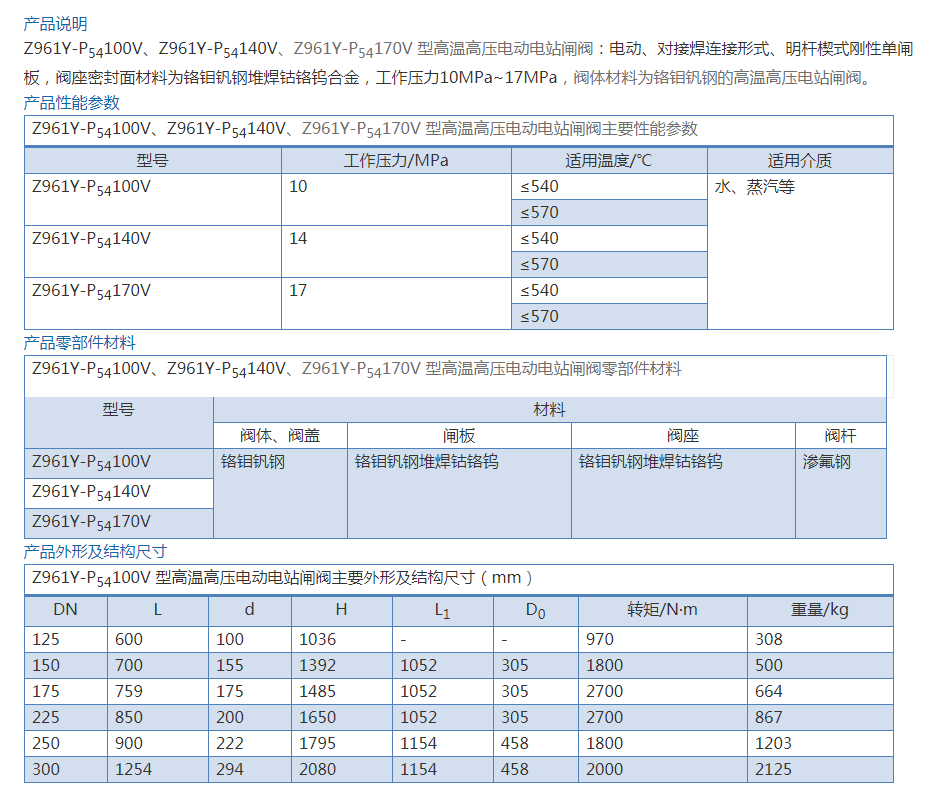927x791 pixels.
Task: Click the 17 working pressure cell
Action: coord(298,291)
